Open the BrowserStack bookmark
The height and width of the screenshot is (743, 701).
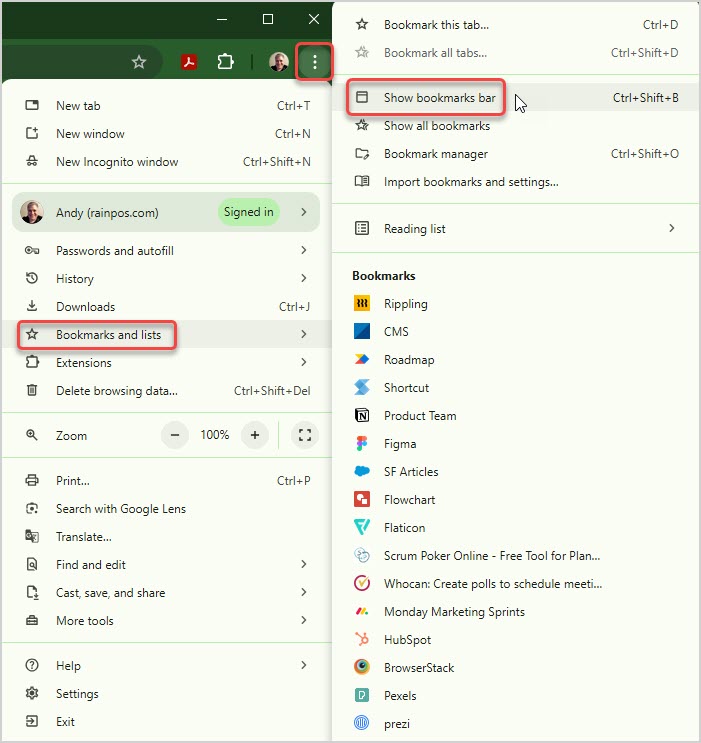tap(516, 667)
